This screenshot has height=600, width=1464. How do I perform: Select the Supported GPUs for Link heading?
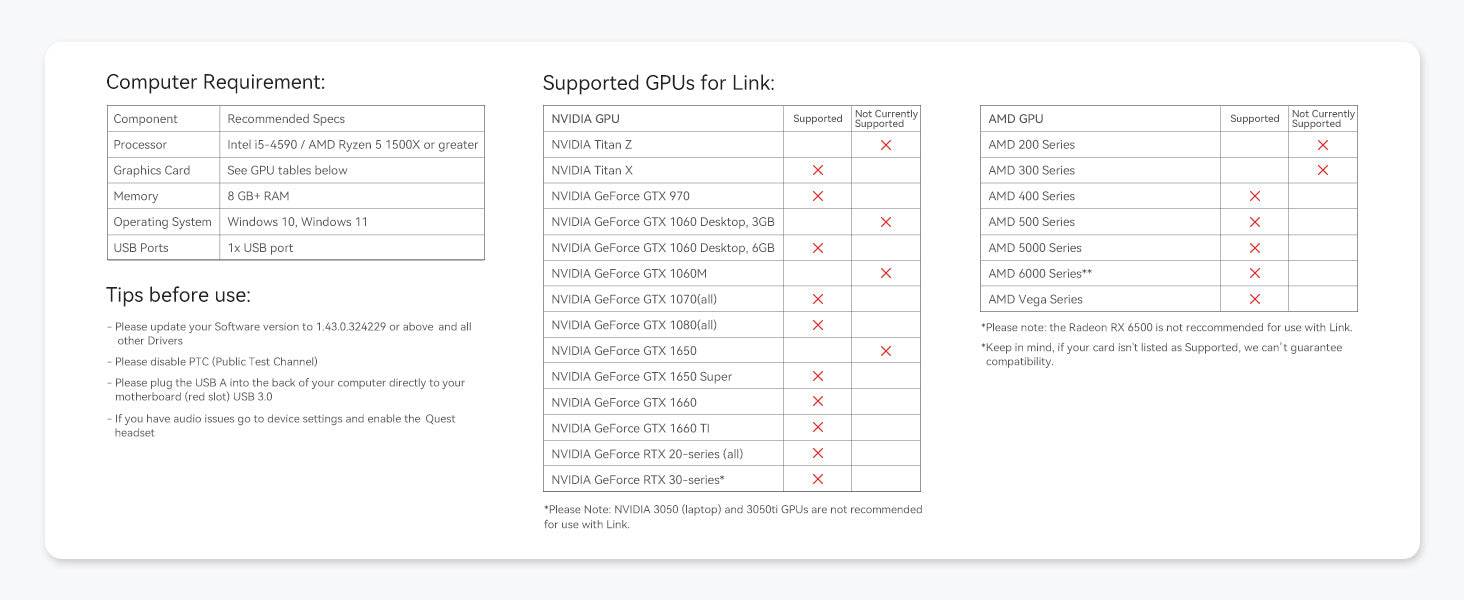point(658,83)
